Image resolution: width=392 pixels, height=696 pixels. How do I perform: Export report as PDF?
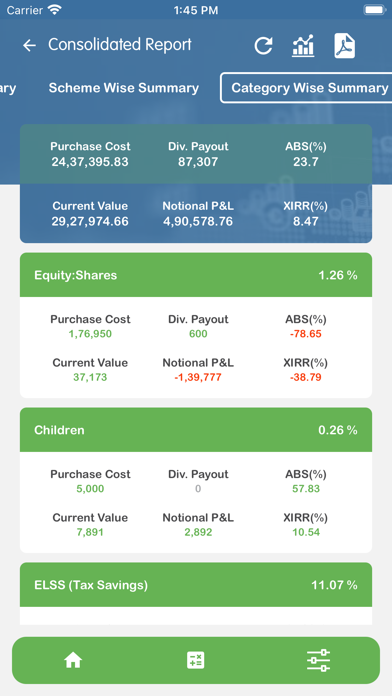344,46
